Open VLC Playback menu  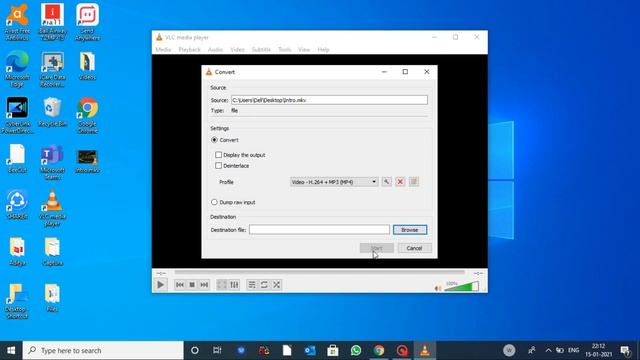[189, 49]
